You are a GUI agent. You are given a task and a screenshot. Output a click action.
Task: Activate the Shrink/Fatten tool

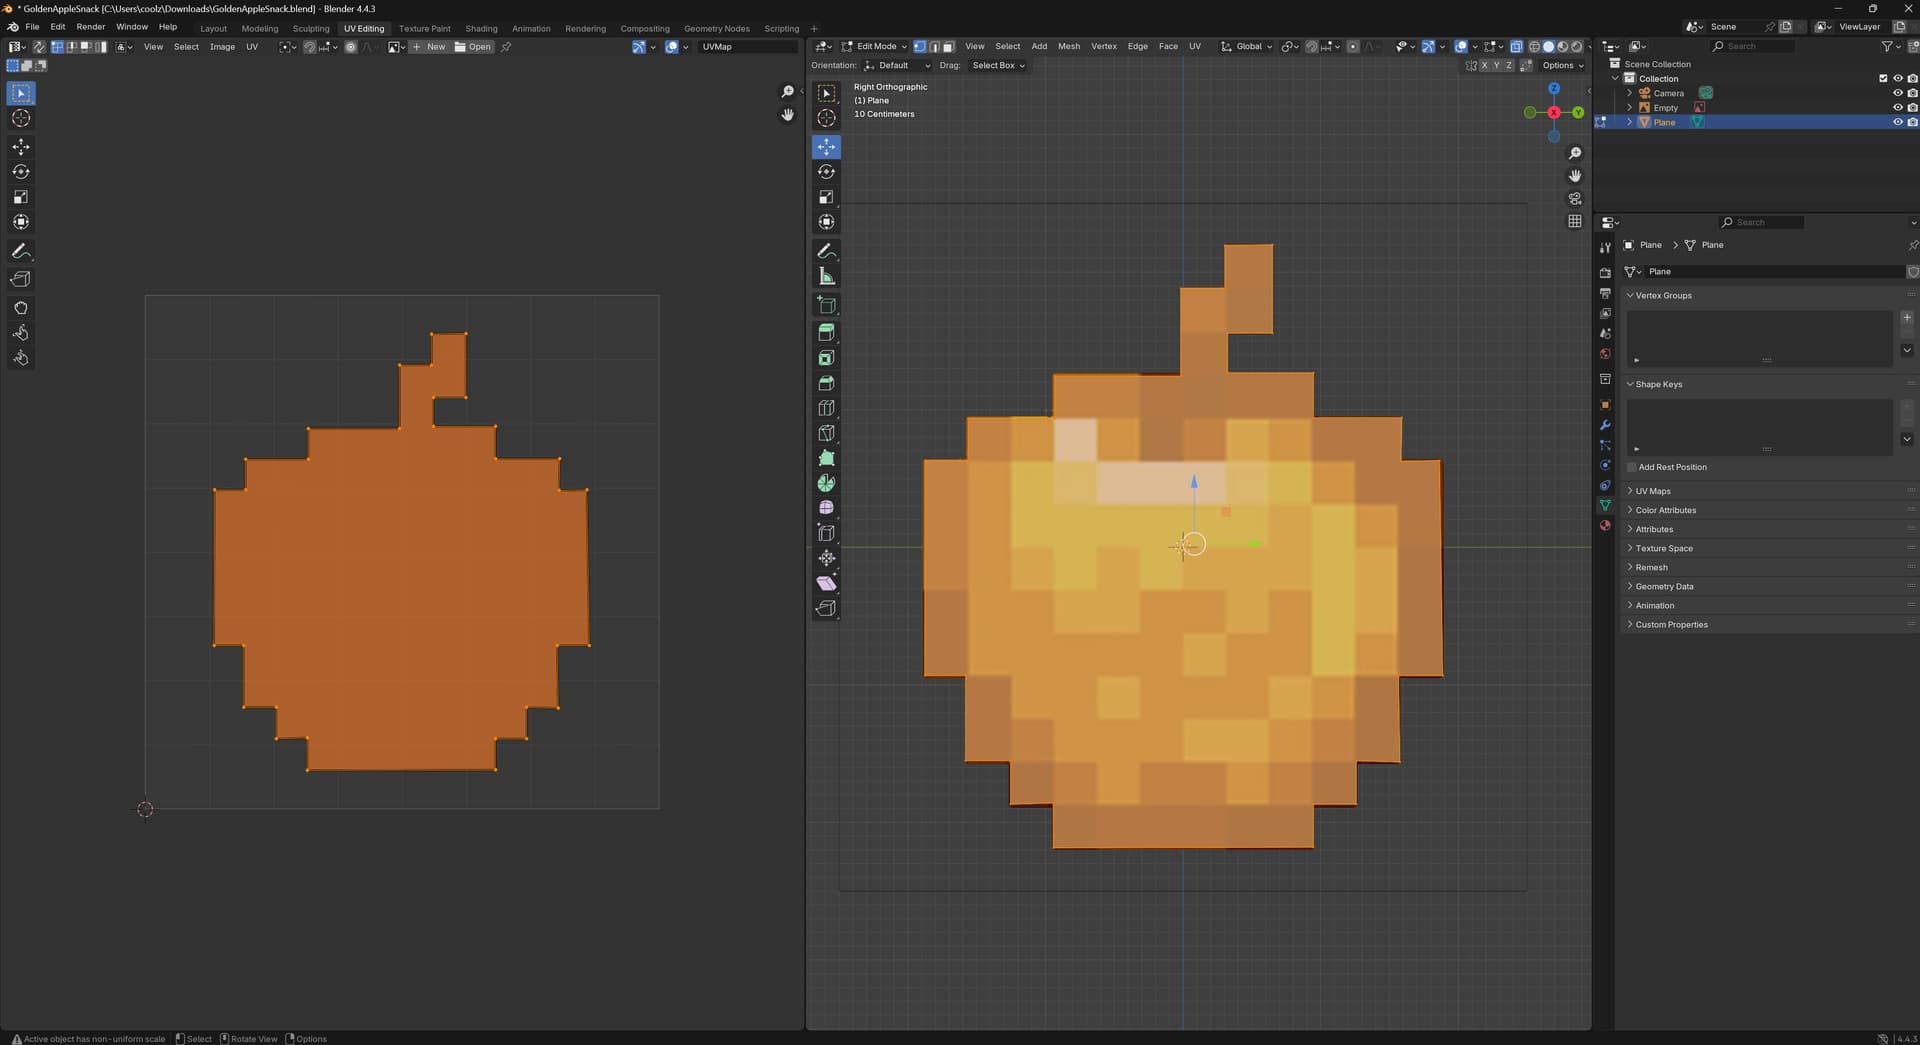tap(826, 558)
